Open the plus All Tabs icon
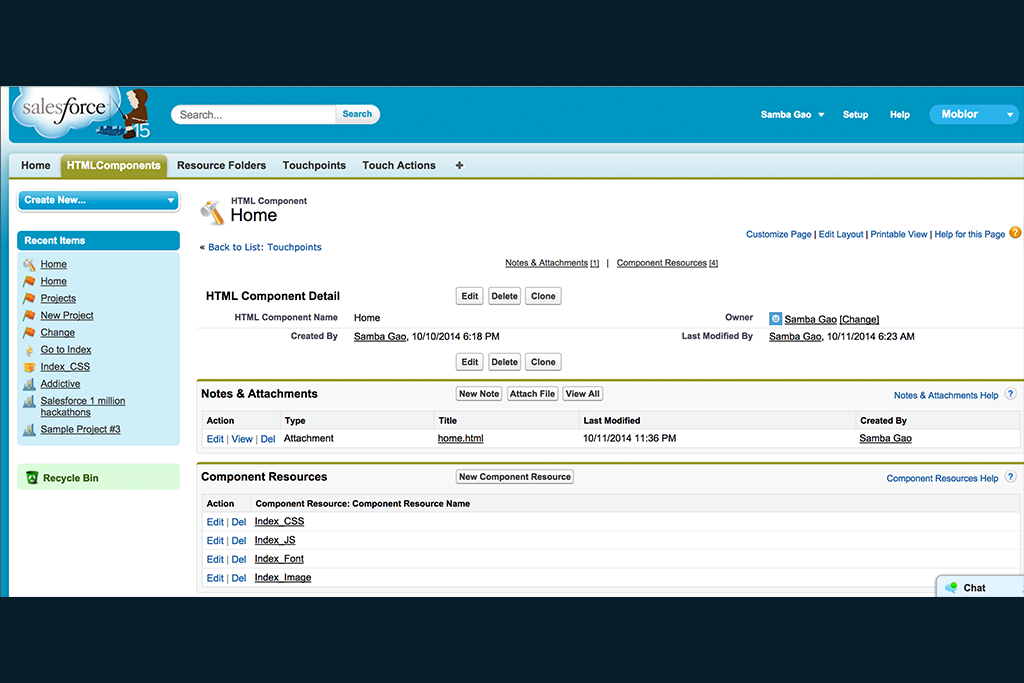 tap(459, 166)
